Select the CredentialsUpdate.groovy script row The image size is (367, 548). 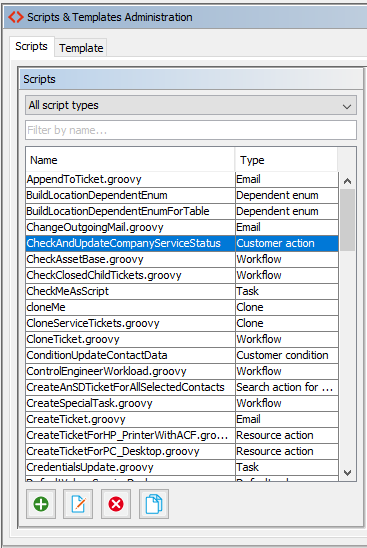tap(182, 467)
